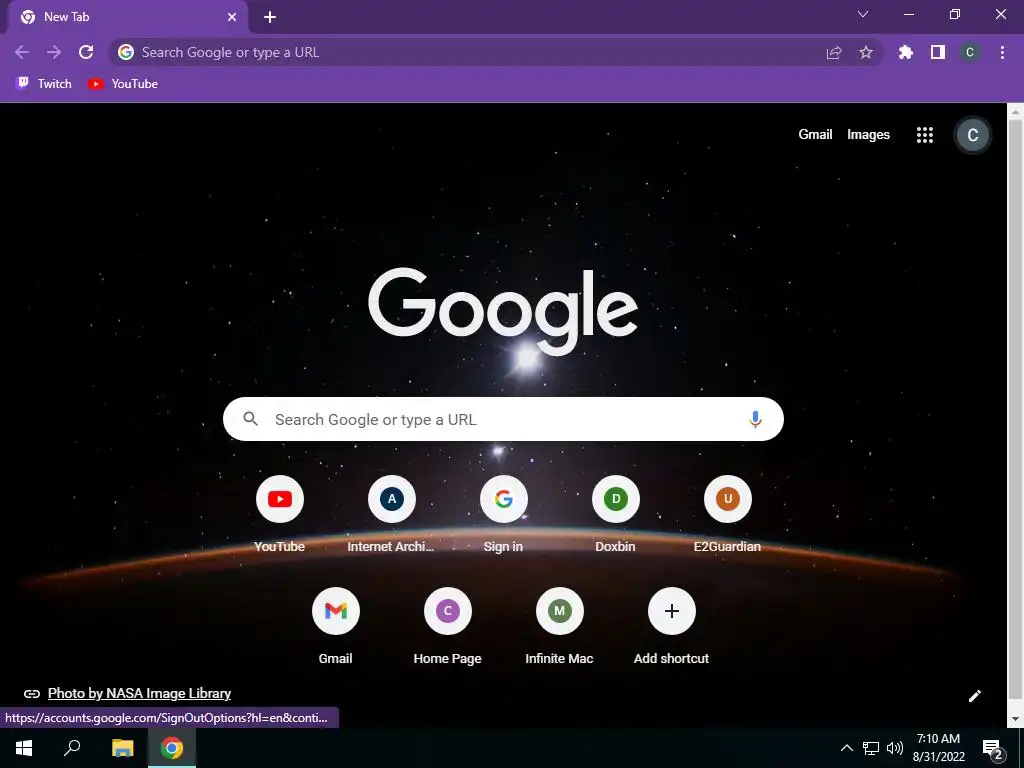Start voice search with microphone icon

point(755,419)
